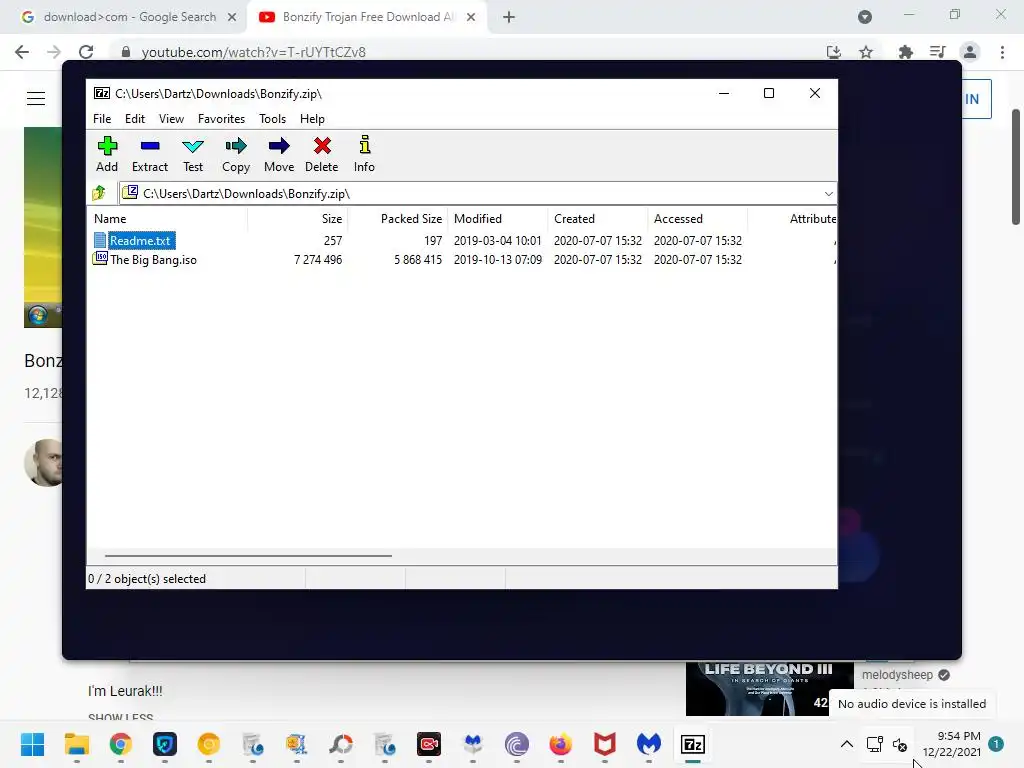Open Firefox from the taskbar
This screenshot has width=1024, height=768.
560,744
